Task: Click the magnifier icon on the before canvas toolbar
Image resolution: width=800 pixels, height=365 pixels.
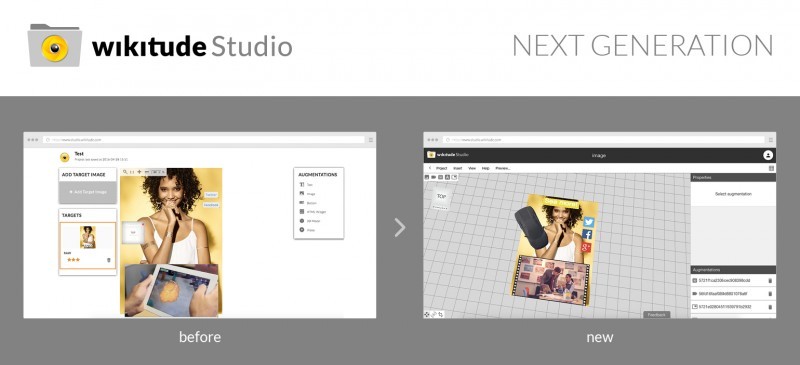Action: point(125,172)
